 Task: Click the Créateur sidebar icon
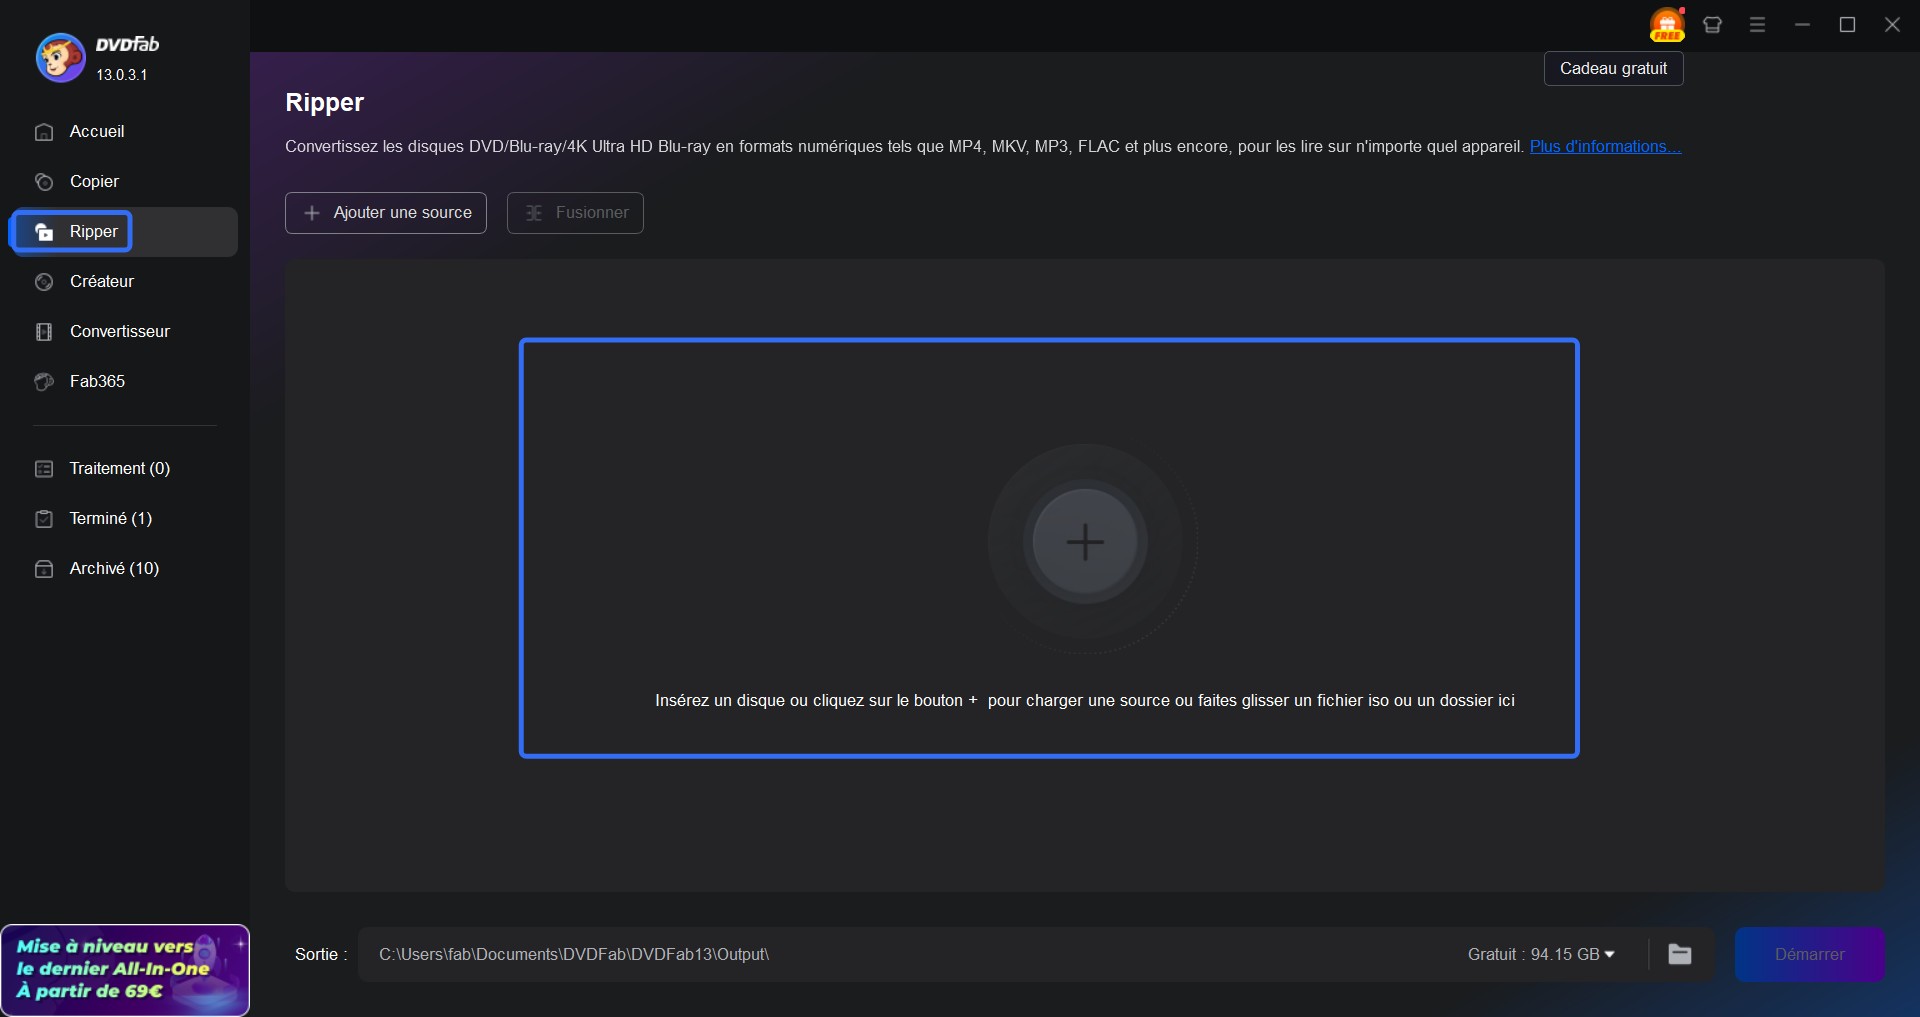coord(44,282)
